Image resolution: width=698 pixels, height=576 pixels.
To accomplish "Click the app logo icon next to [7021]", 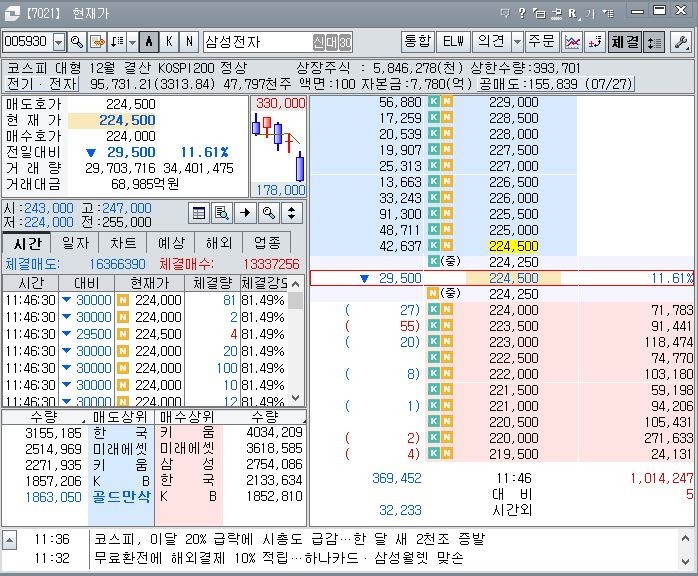I will 12,13.
